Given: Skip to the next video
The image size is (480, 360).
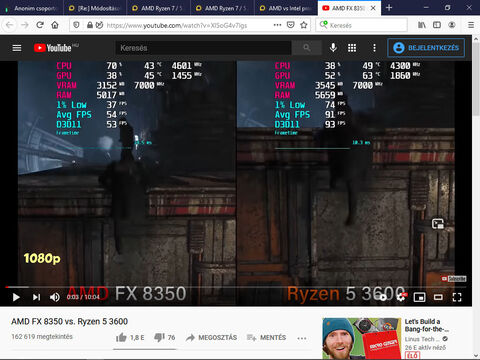Looking at the screenshot, I should tap(36, 297).
